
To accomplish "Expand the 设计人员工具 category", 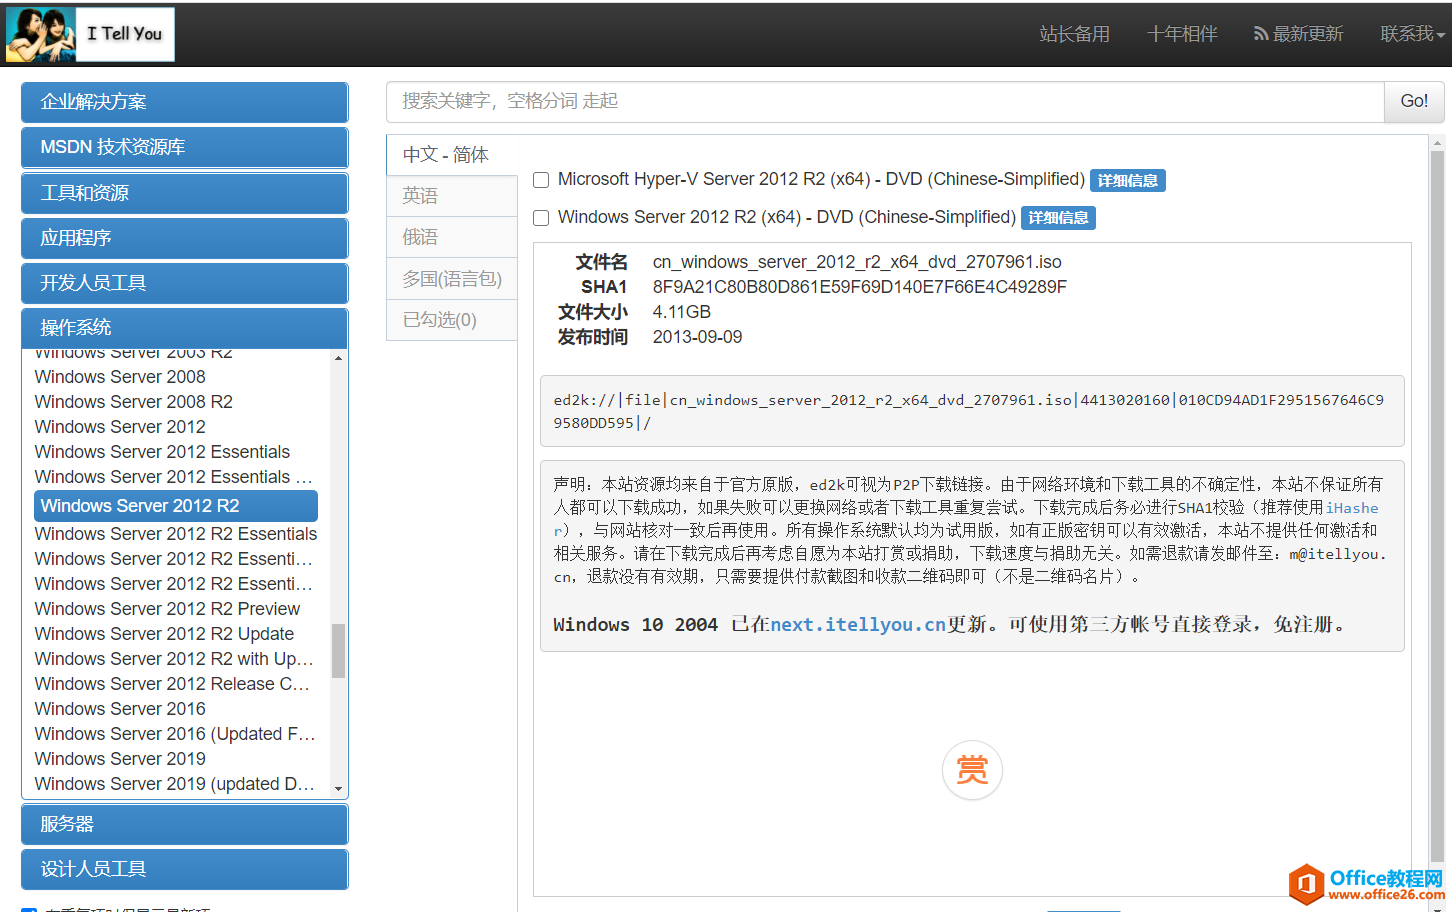I will [184, 869].
